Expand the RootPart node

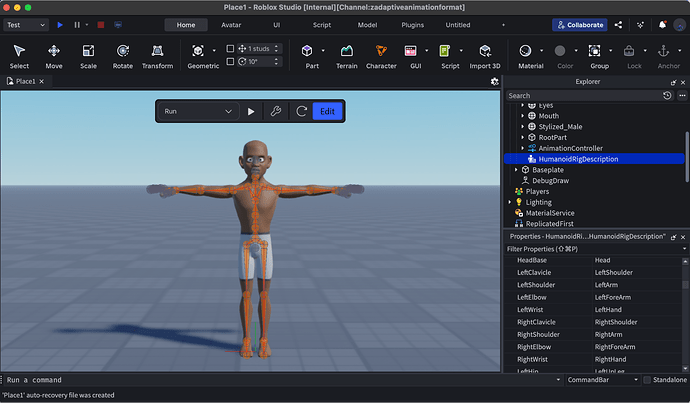(x=522, y=137)
